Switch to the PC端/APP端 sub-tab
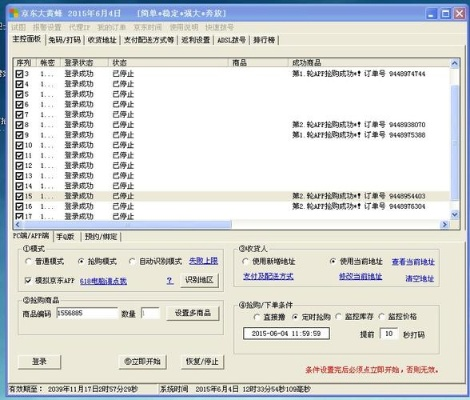470x400 pixels. pos(31,236)
